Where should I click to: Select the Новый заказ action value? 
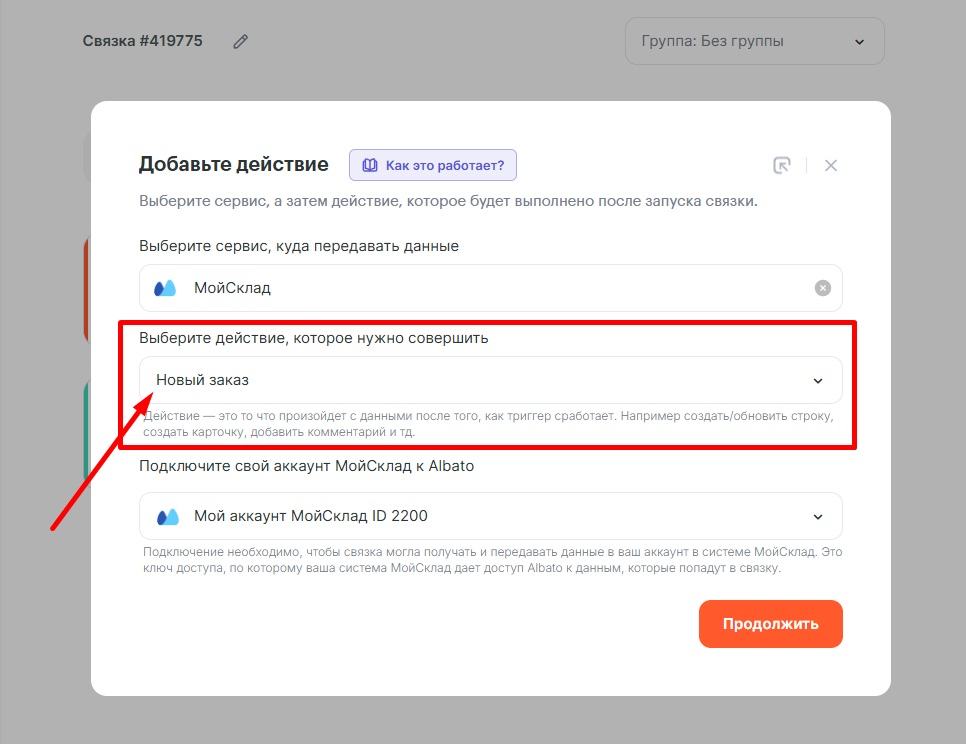(x=203, y=380)
